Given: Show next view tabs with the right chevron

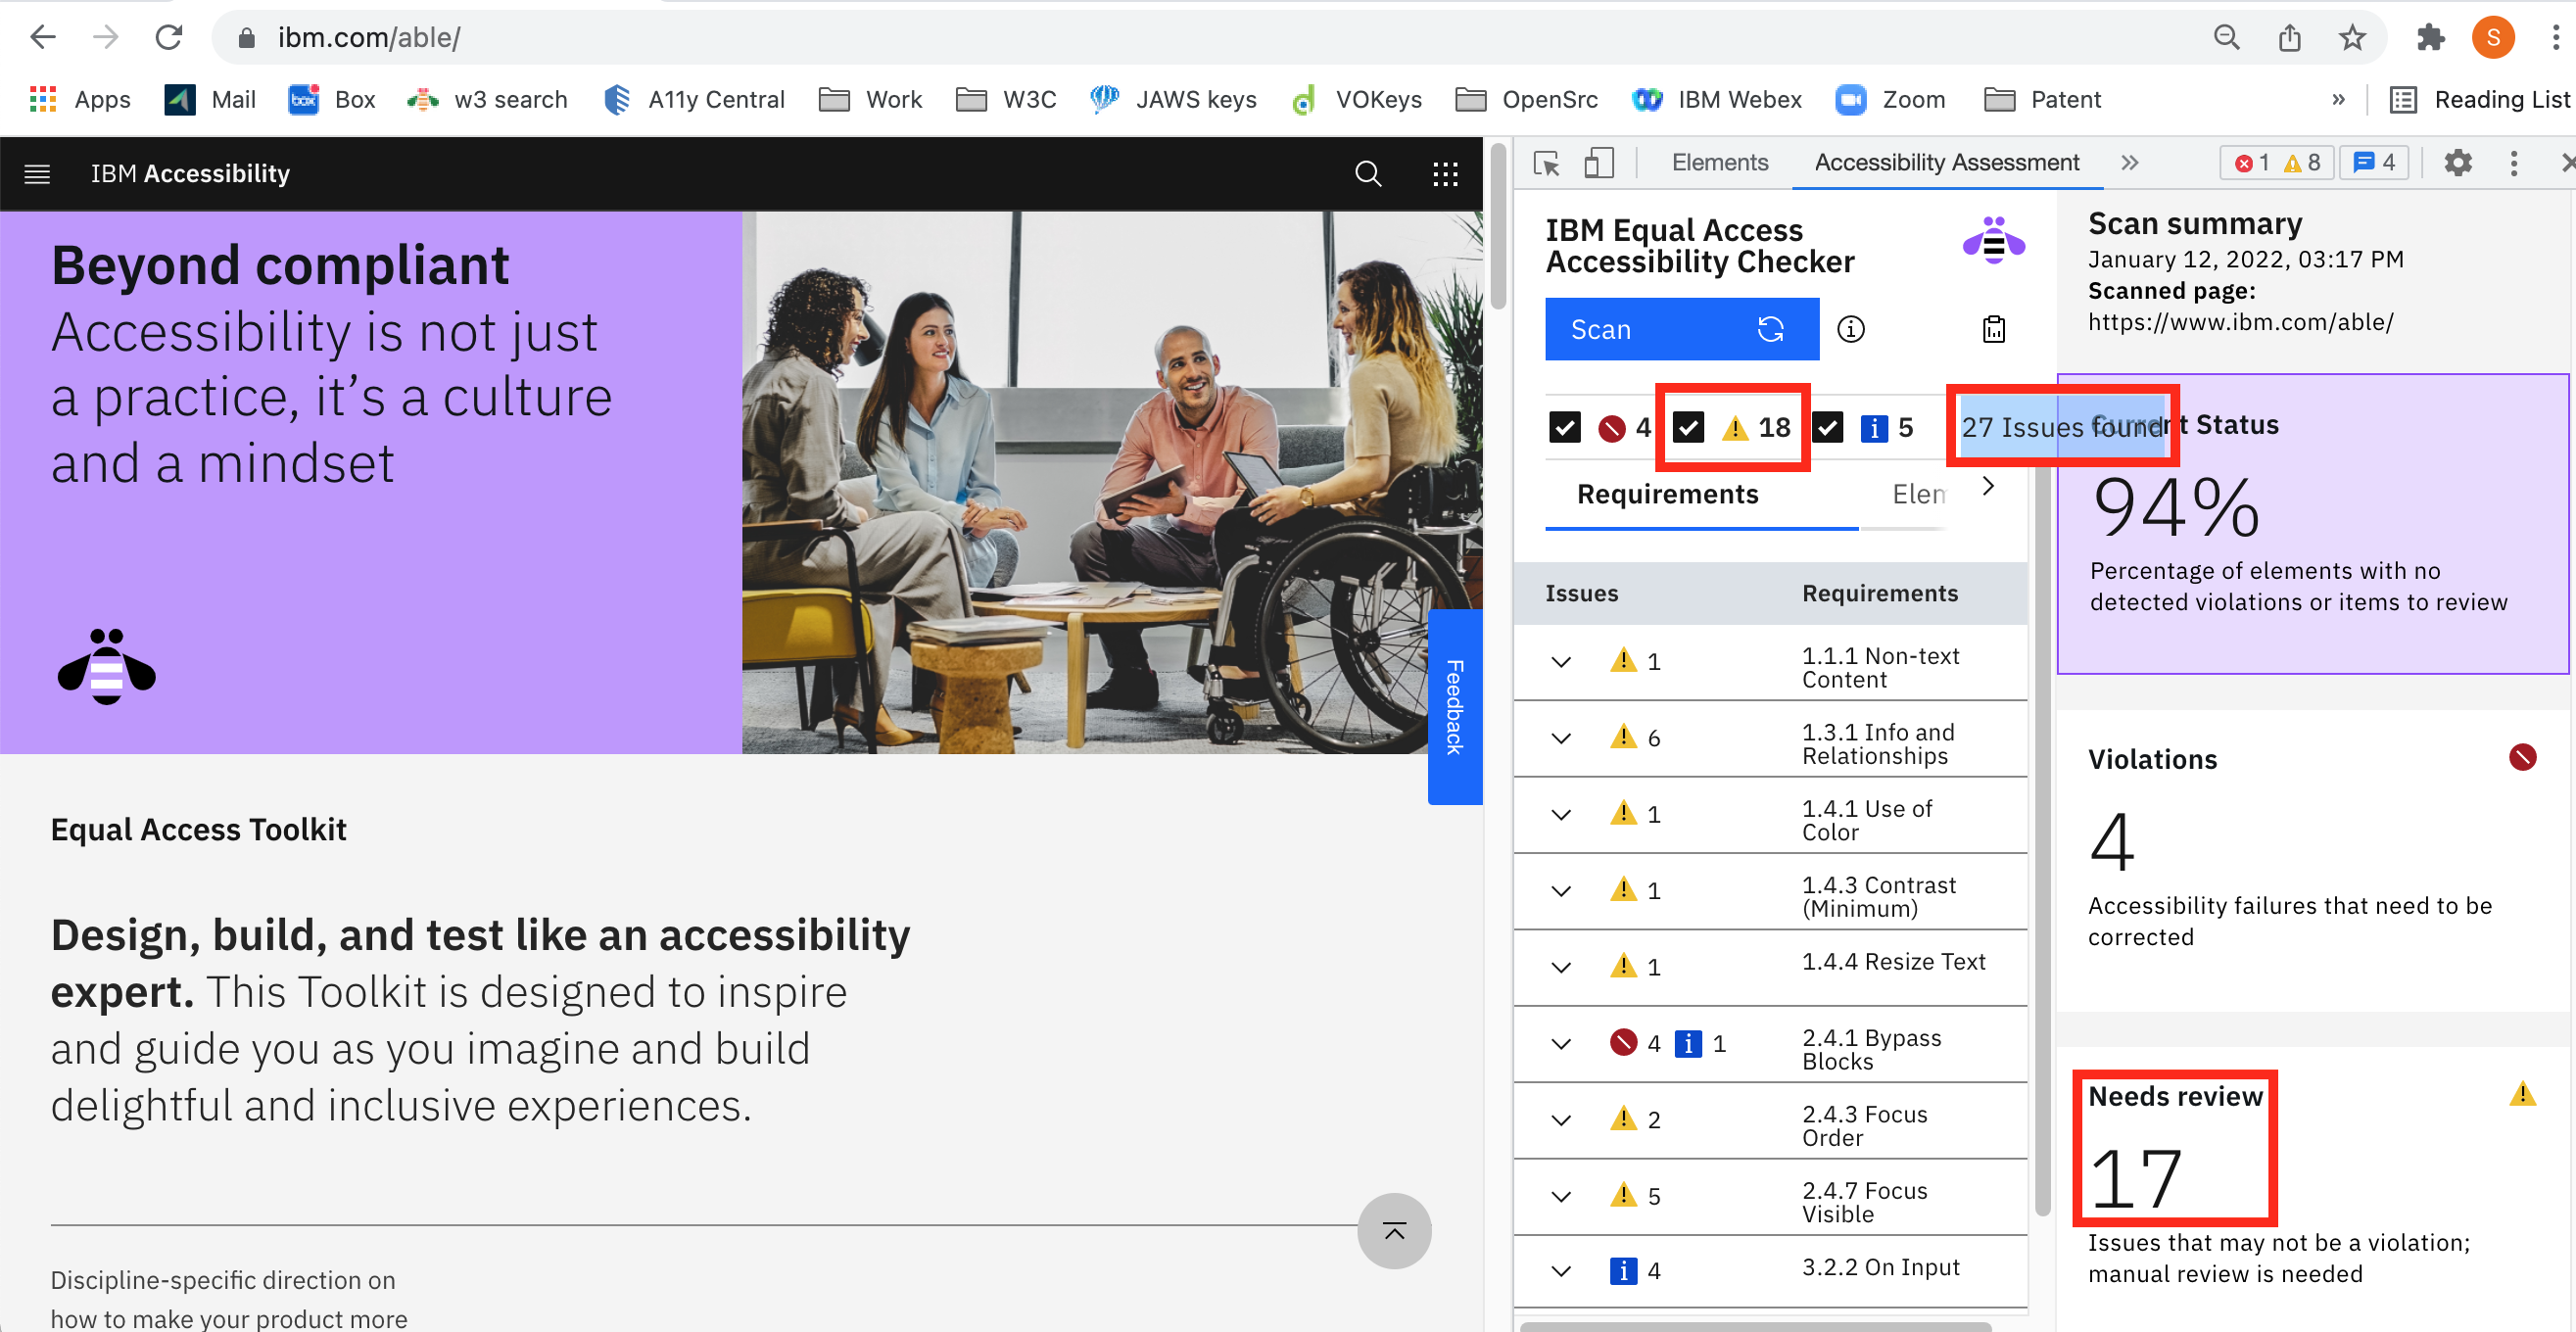Looking at the screenshot, I should (x=1988, y=487).
